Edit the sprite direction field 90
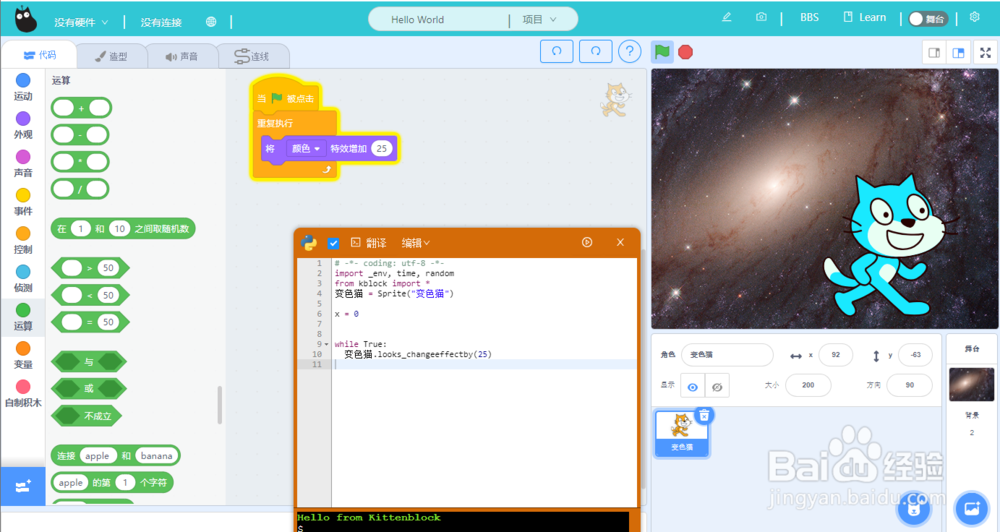 pos(909,385)
